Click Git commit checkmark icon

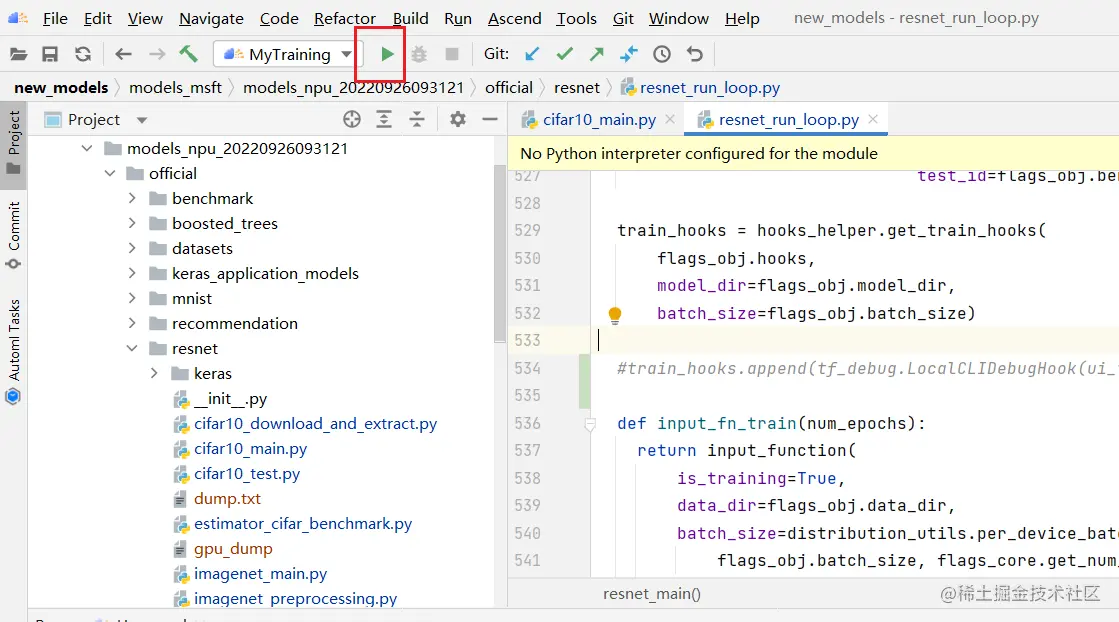tap(564, 54)
